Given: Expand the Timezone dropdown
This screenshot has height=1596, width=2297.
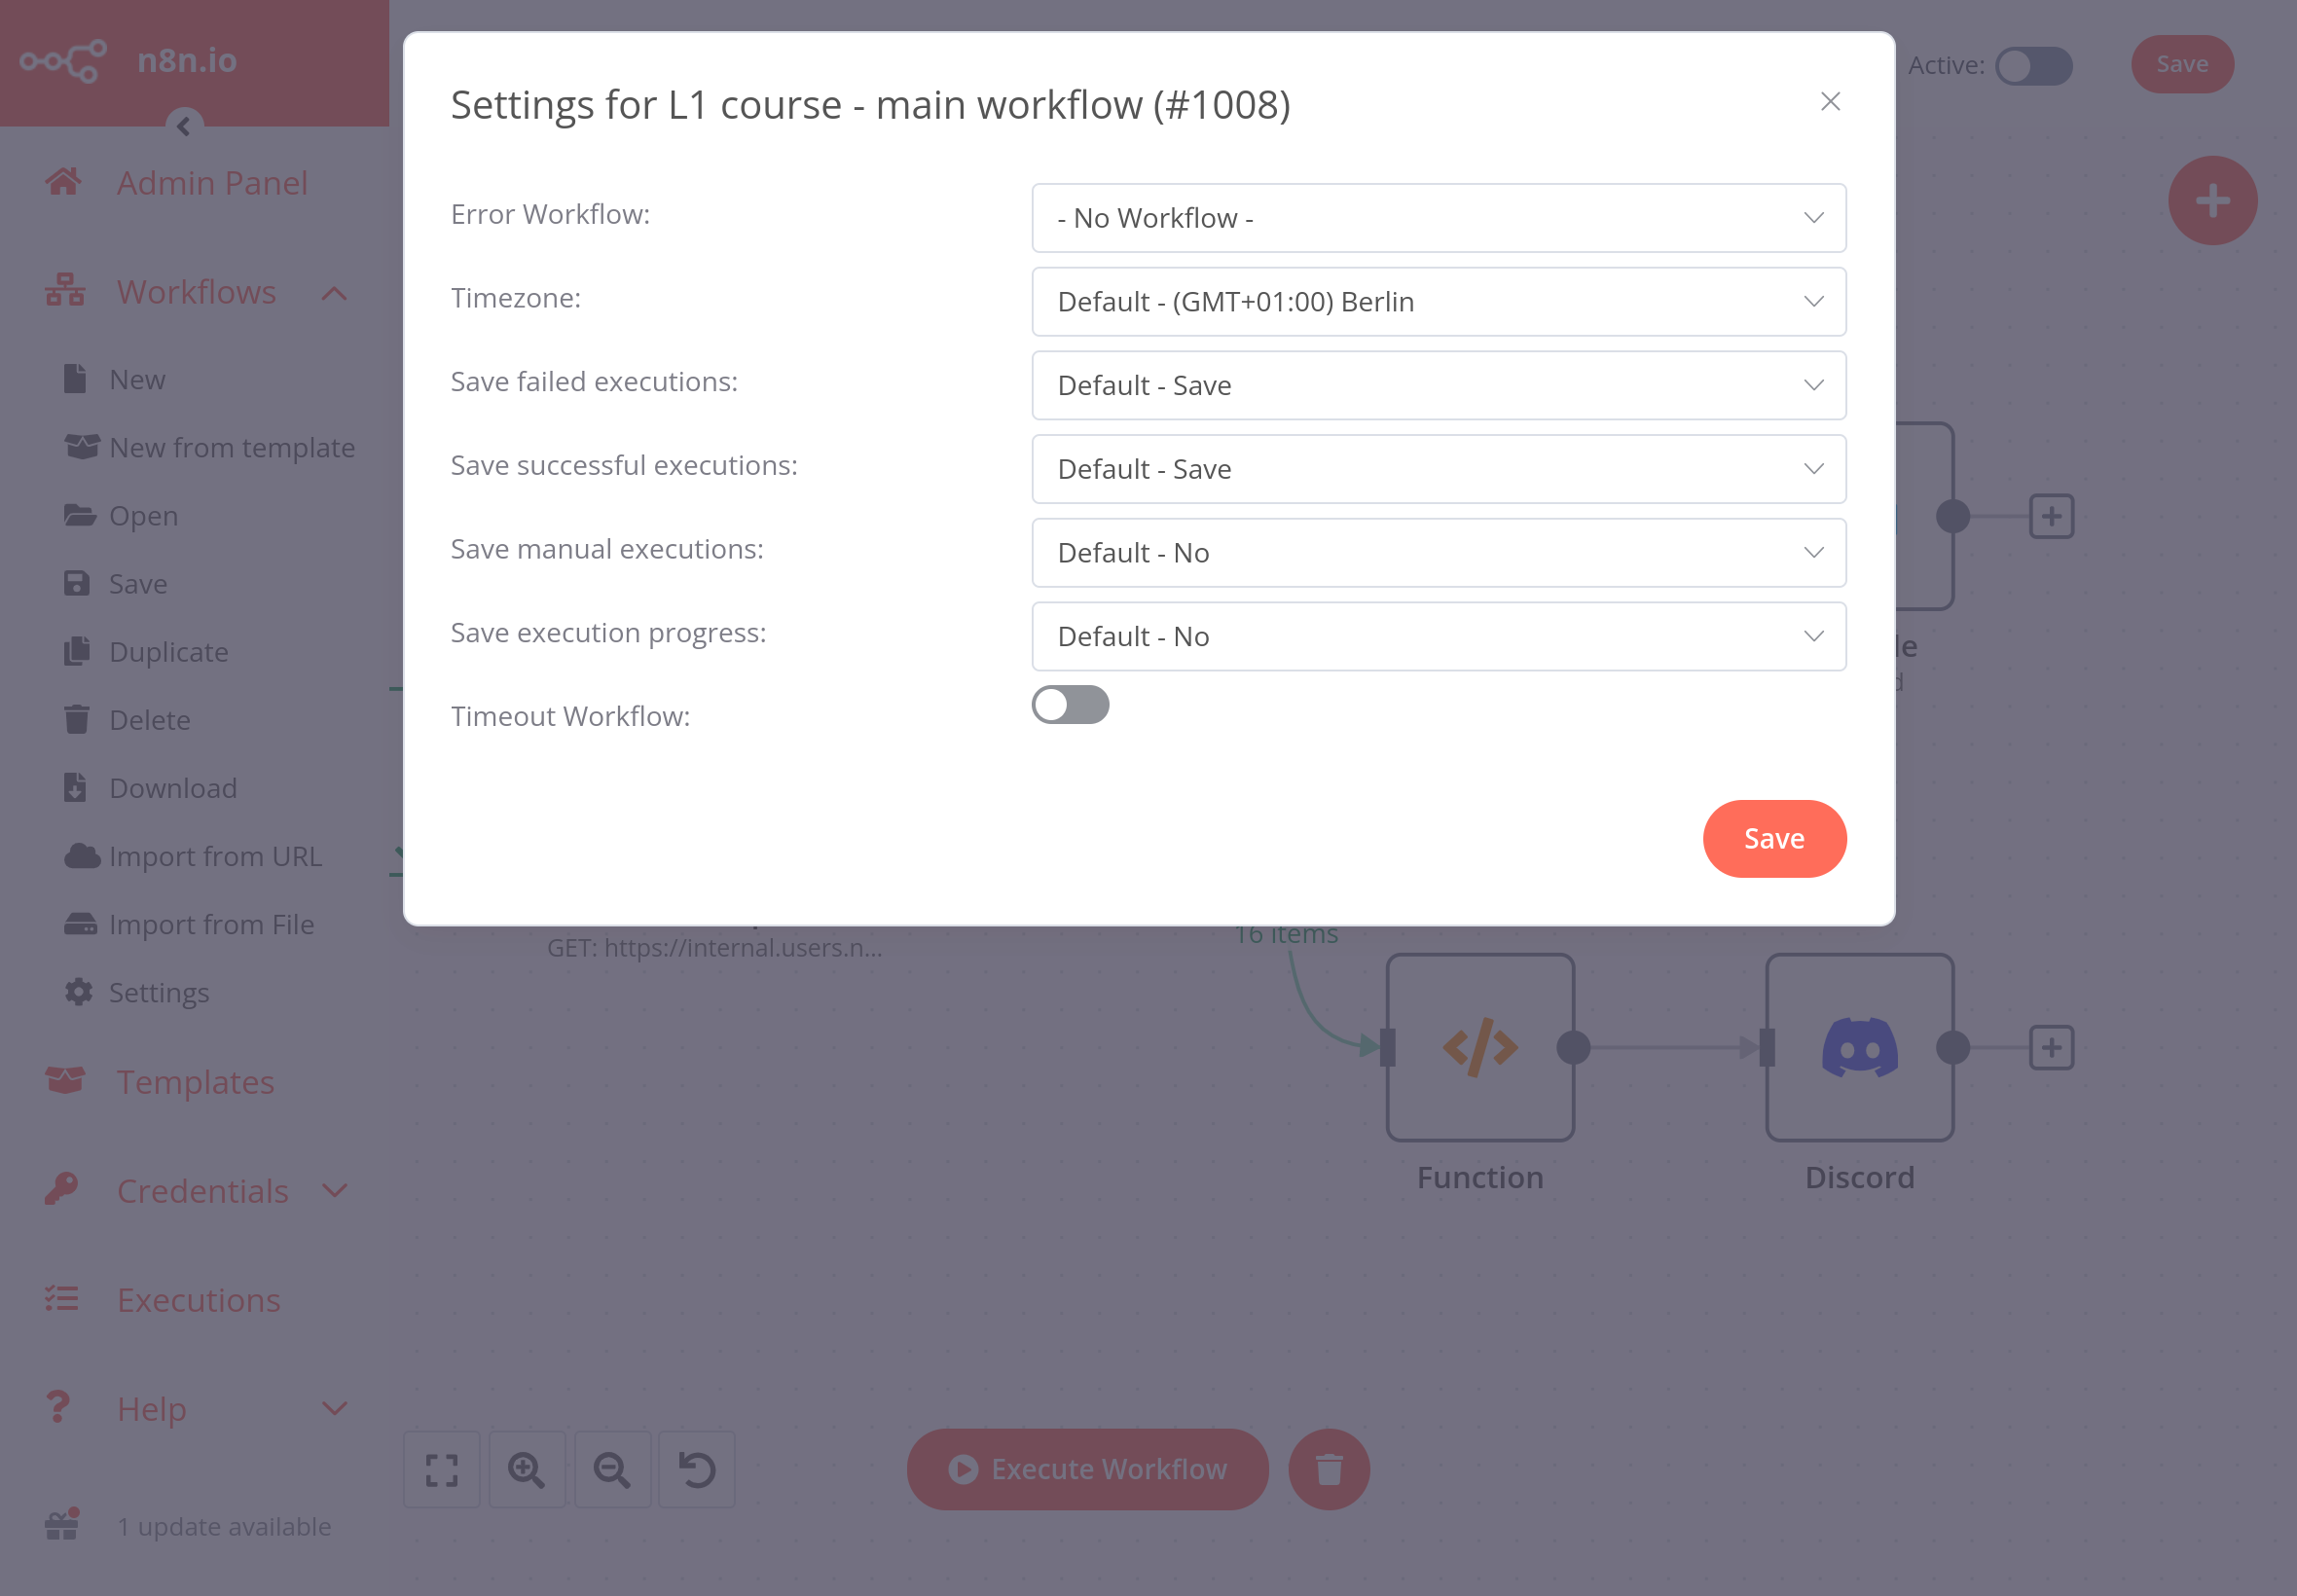Looking at the screenshot, I should tap(1439, 300).
